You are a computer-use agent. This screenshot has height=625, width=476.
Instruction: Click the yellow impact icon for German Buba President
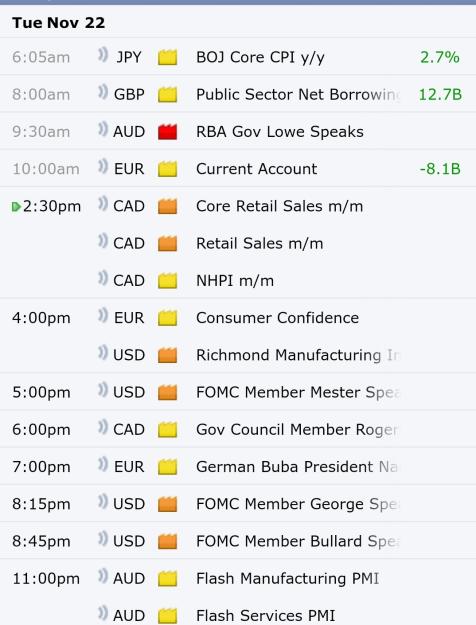pyautogui.click(x=167, y=467)
